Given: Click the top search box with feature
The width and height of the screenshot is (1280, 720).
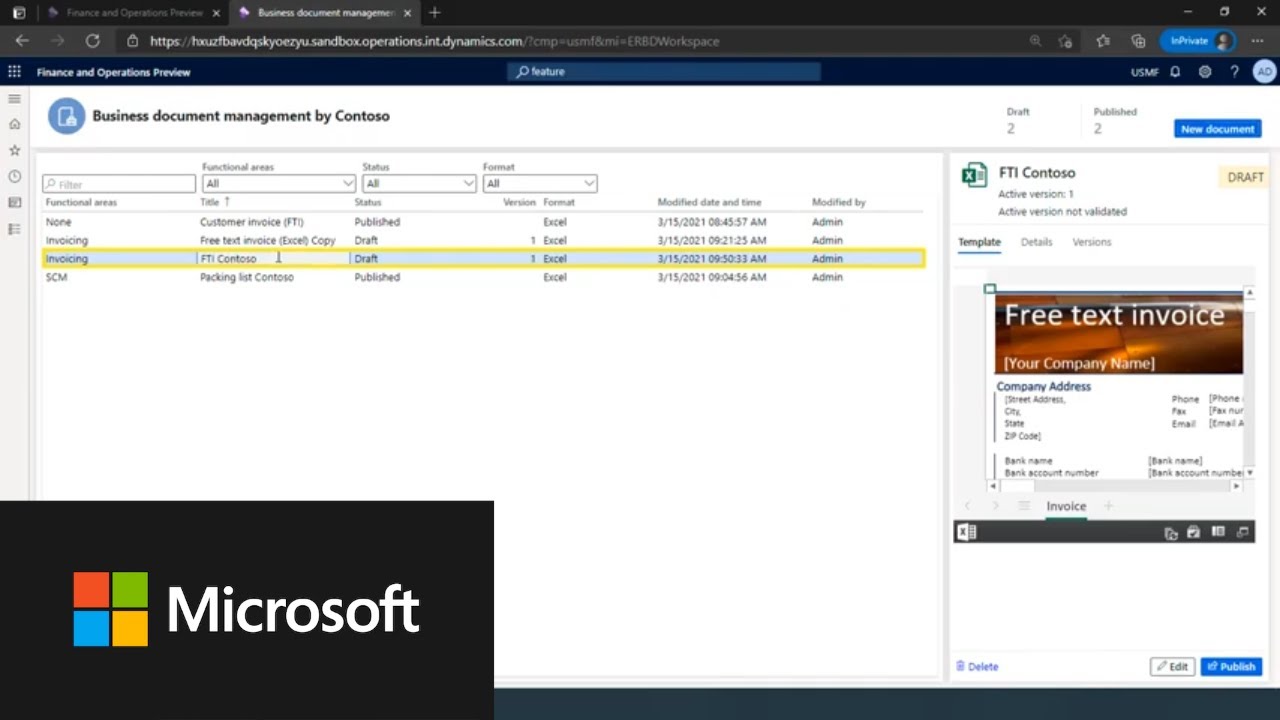Looking at the screenshot, I should pyautogui.click(x=664, y=72).
